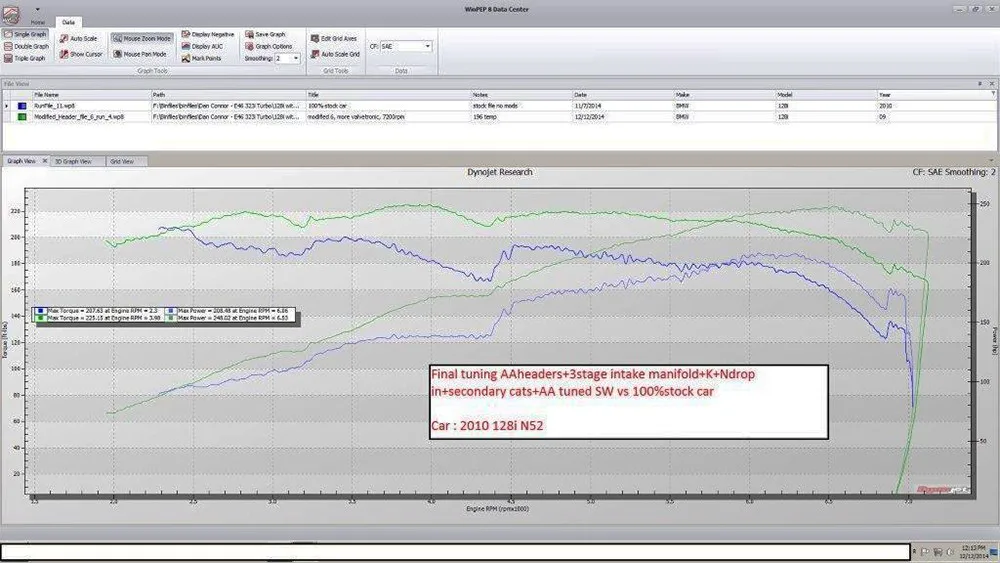Open quick access toolbar dropdown arrow
This screenshot has width=1000, height=563.
point(38,10)
